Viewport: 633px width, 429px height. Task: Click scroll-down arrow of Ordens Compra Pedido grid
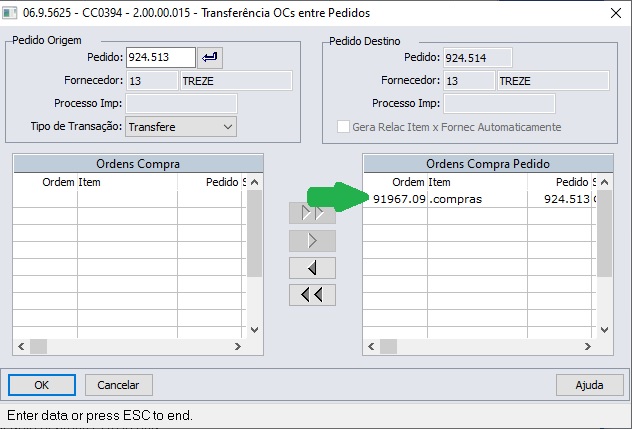pyautogui.click(x=604, y=330)
